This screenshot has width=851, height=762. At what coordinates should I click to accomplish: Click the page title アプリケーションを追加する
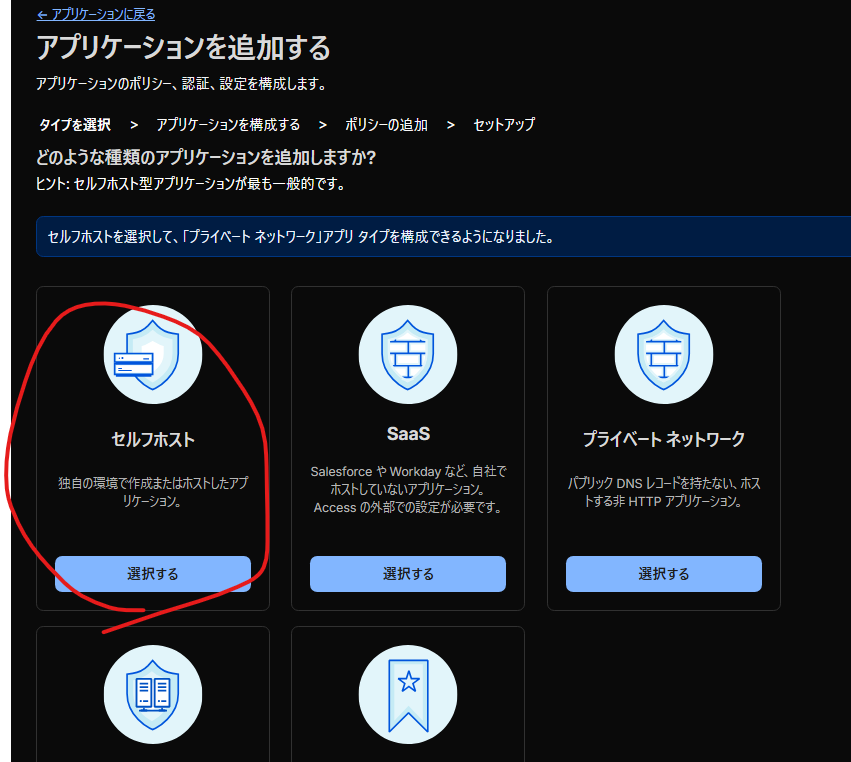tap(184, 47)
